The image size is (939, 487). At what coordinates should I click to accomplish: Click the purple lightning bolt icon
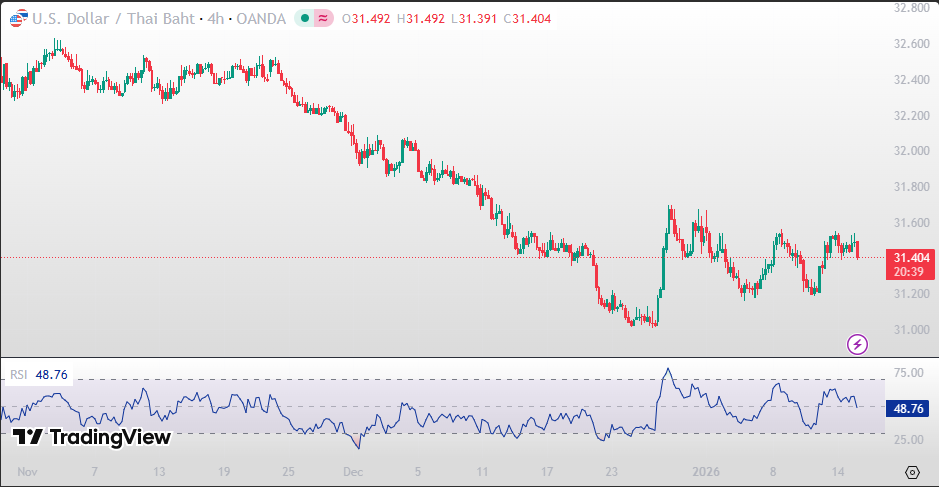[857, 344]
